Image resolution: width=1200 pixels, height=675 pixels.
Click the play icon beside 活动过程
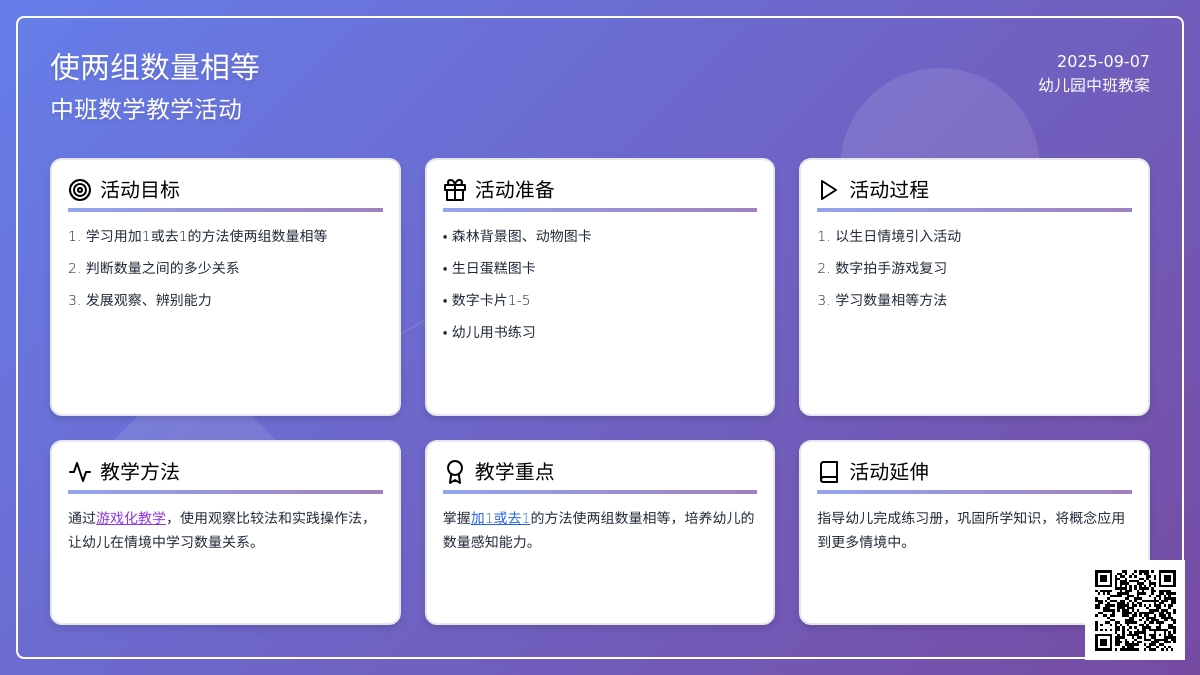829,190
